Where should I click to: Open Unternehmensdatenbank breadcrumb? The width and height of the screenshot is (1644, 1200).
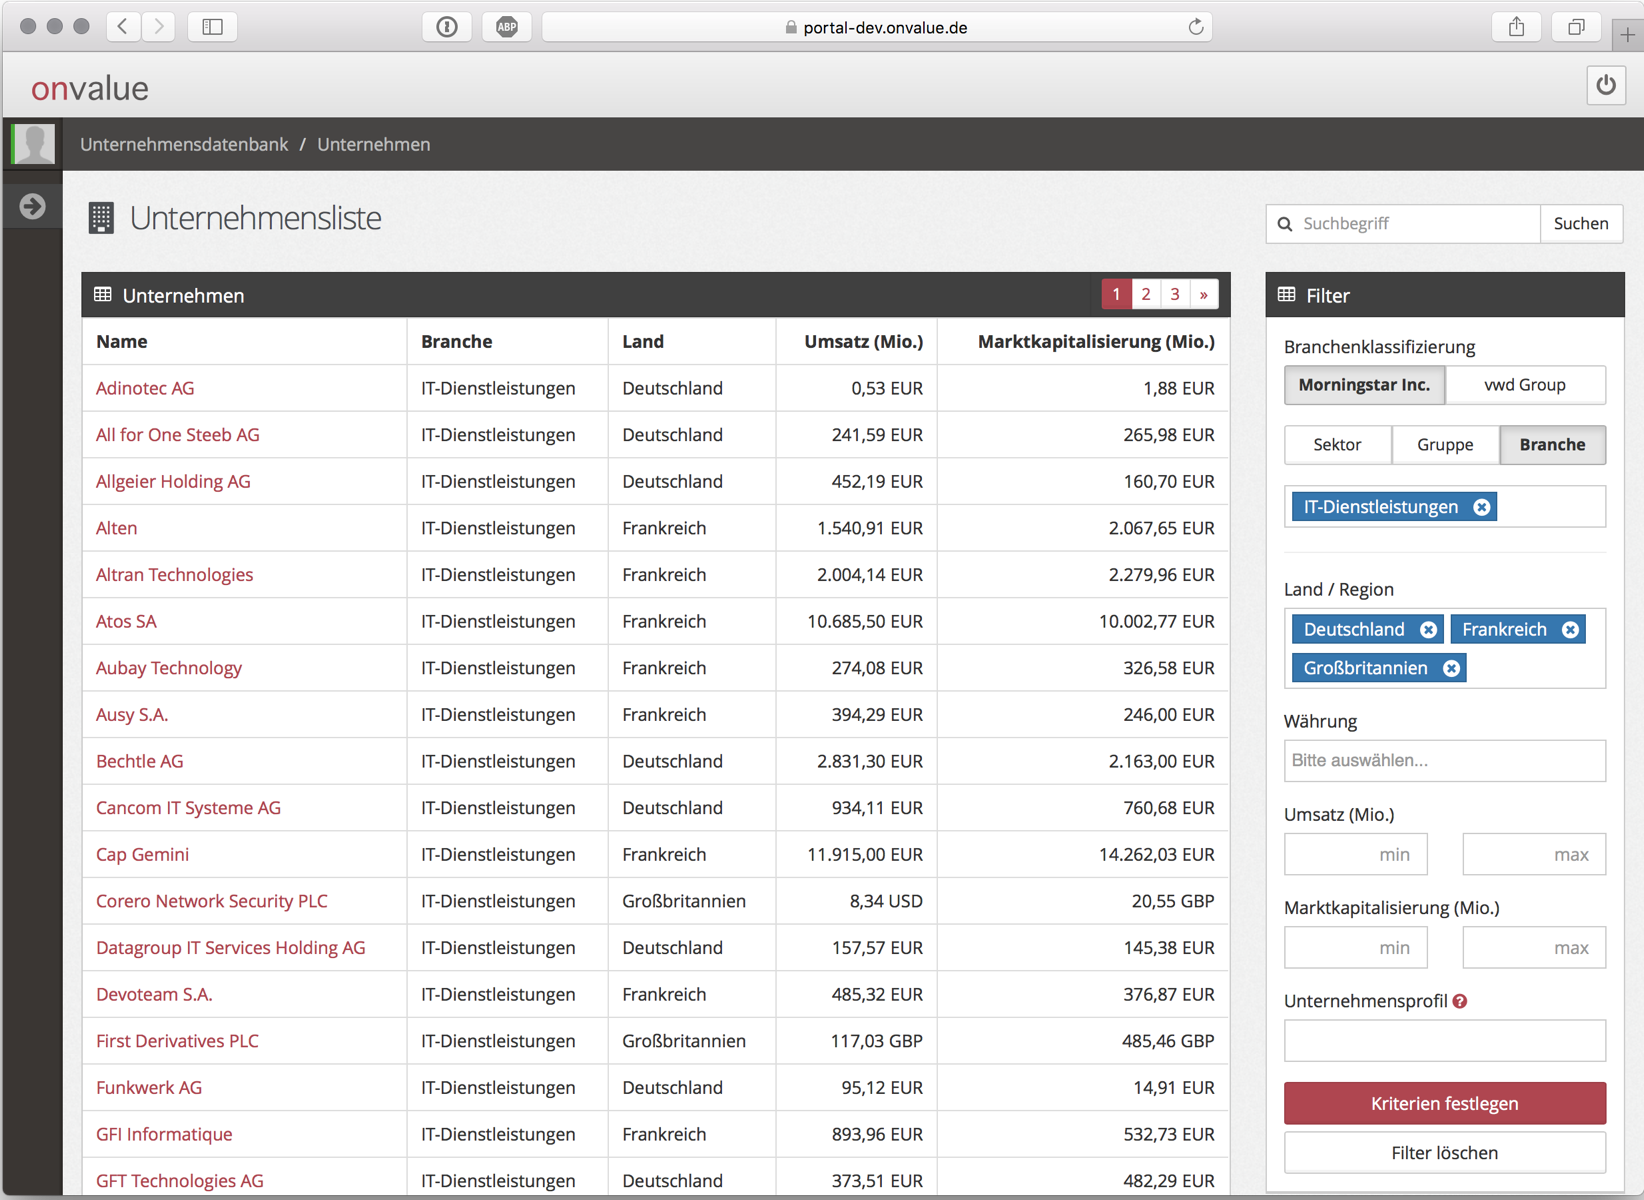pos(184,144)
